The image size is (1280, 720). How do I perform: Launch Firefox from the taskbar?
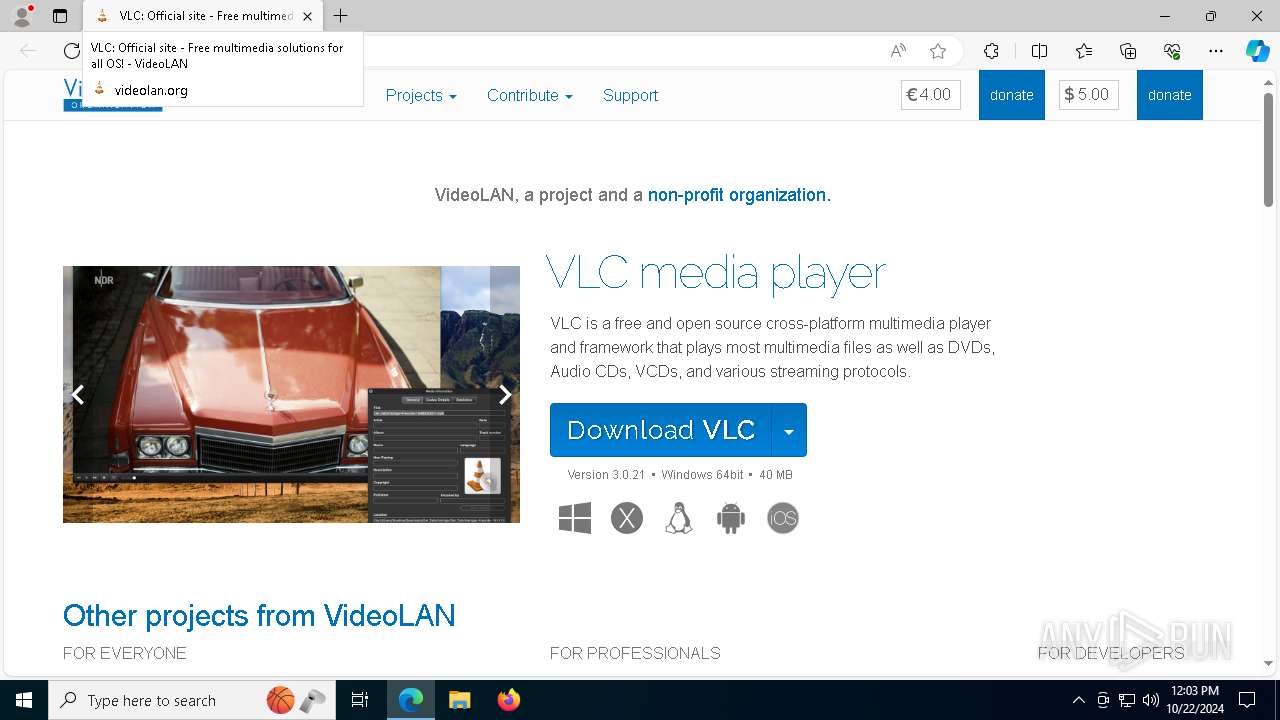click(x=509, y=700)
